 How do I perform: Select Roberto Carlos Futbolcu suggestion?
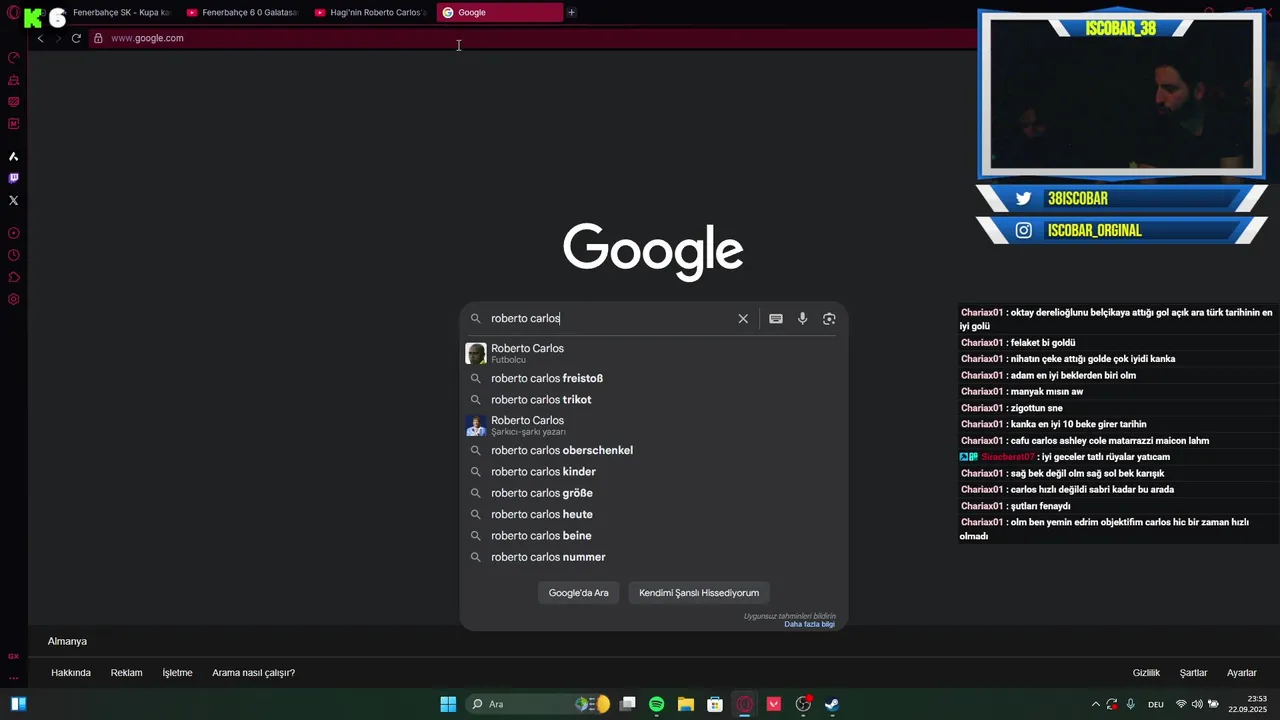coord(653,353)
